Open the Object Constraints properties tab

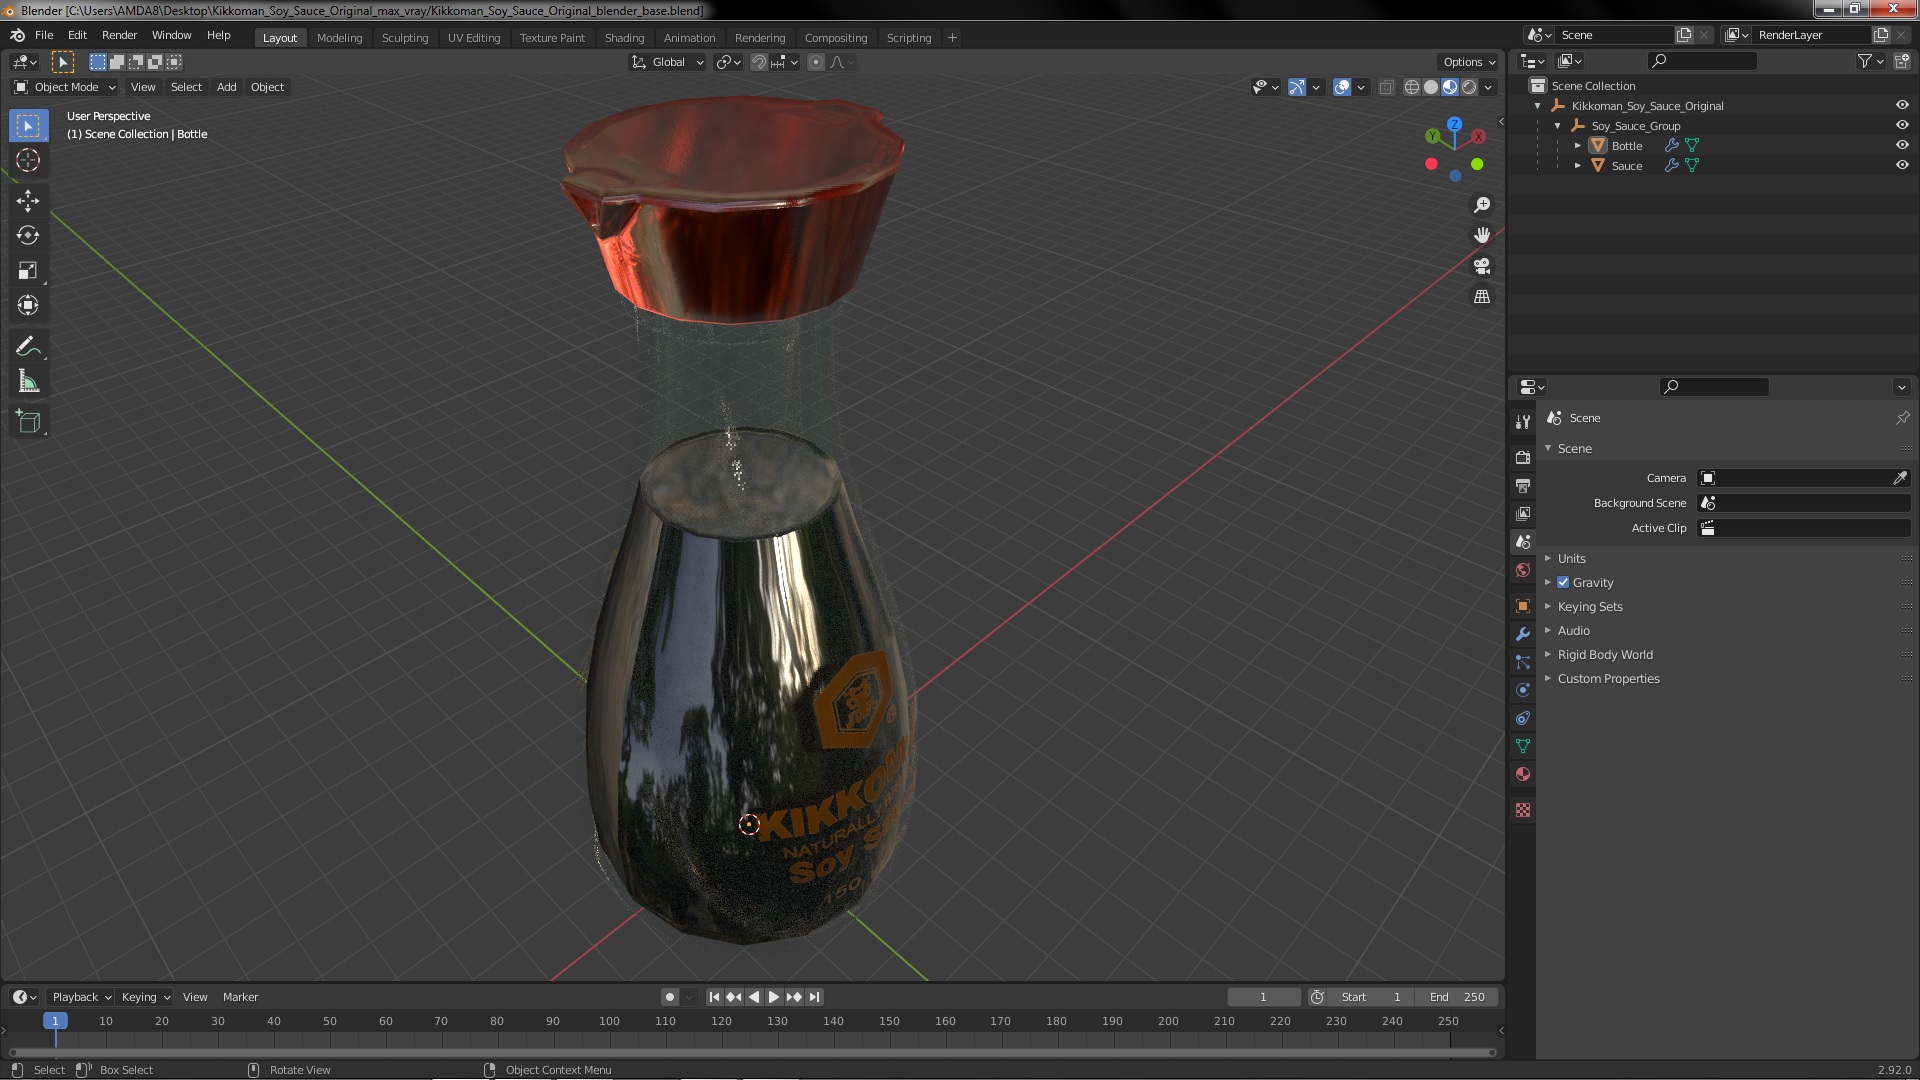[x=1523, y=718]
